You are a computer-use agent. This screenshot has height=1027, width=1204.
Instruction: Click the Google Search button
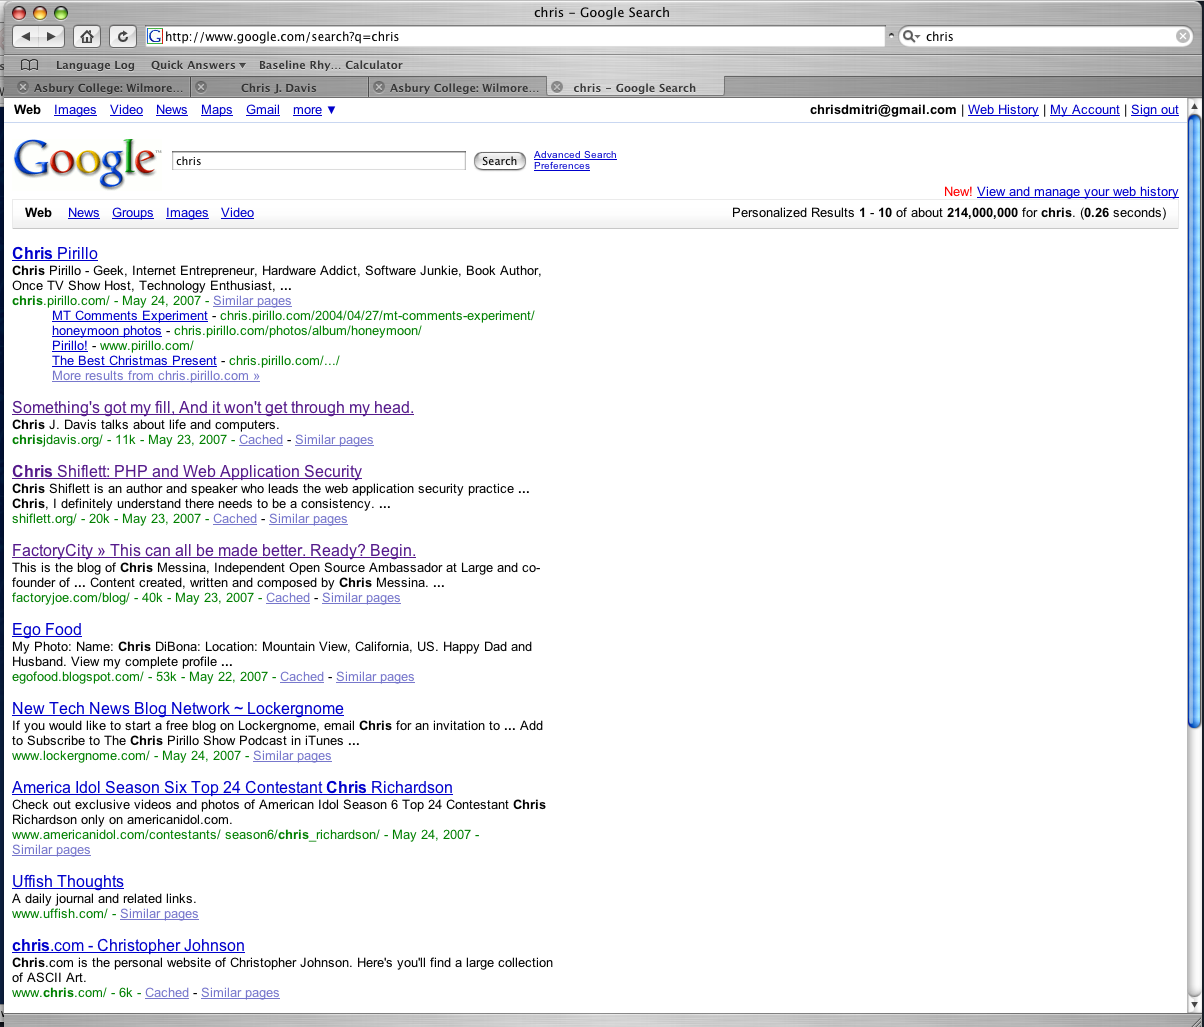tap(499, 161)
